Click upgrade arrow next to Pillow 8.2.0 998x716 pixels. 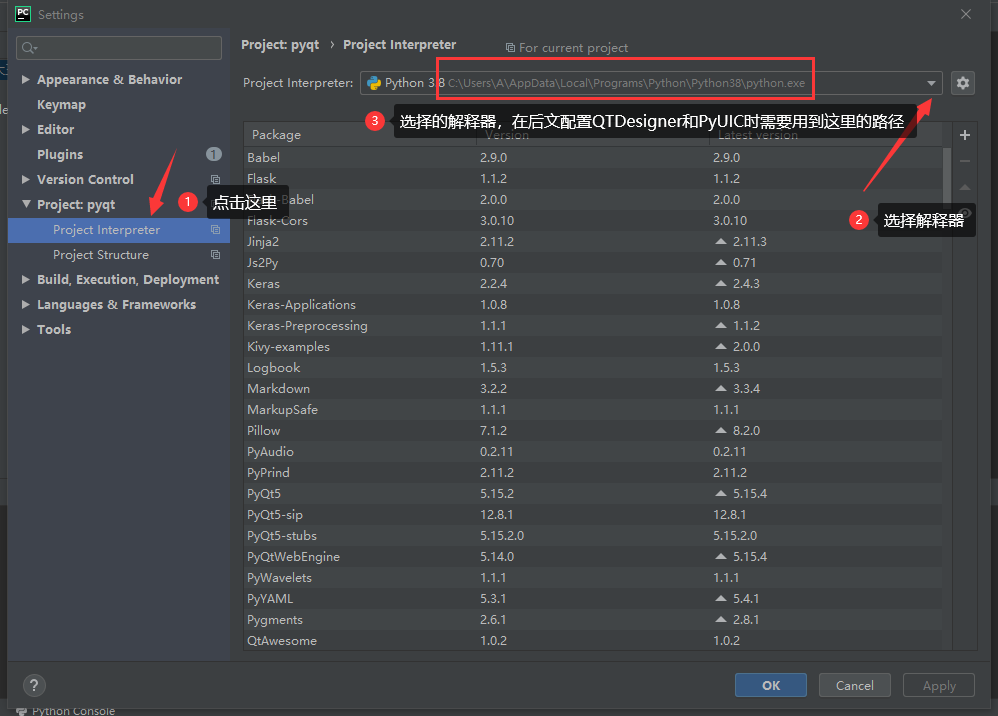click(x=720, y=430)
